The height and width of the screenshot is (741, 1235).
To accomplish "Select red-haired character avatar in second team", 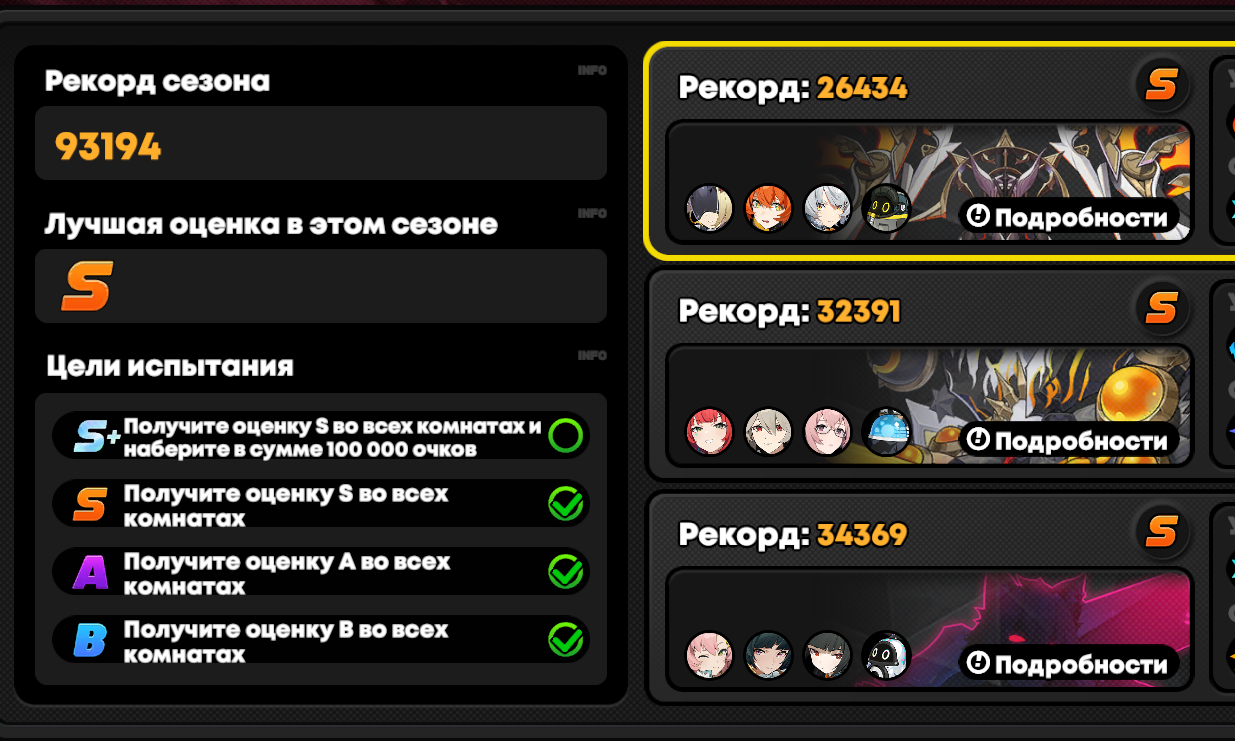I will [x=710, y=432].
